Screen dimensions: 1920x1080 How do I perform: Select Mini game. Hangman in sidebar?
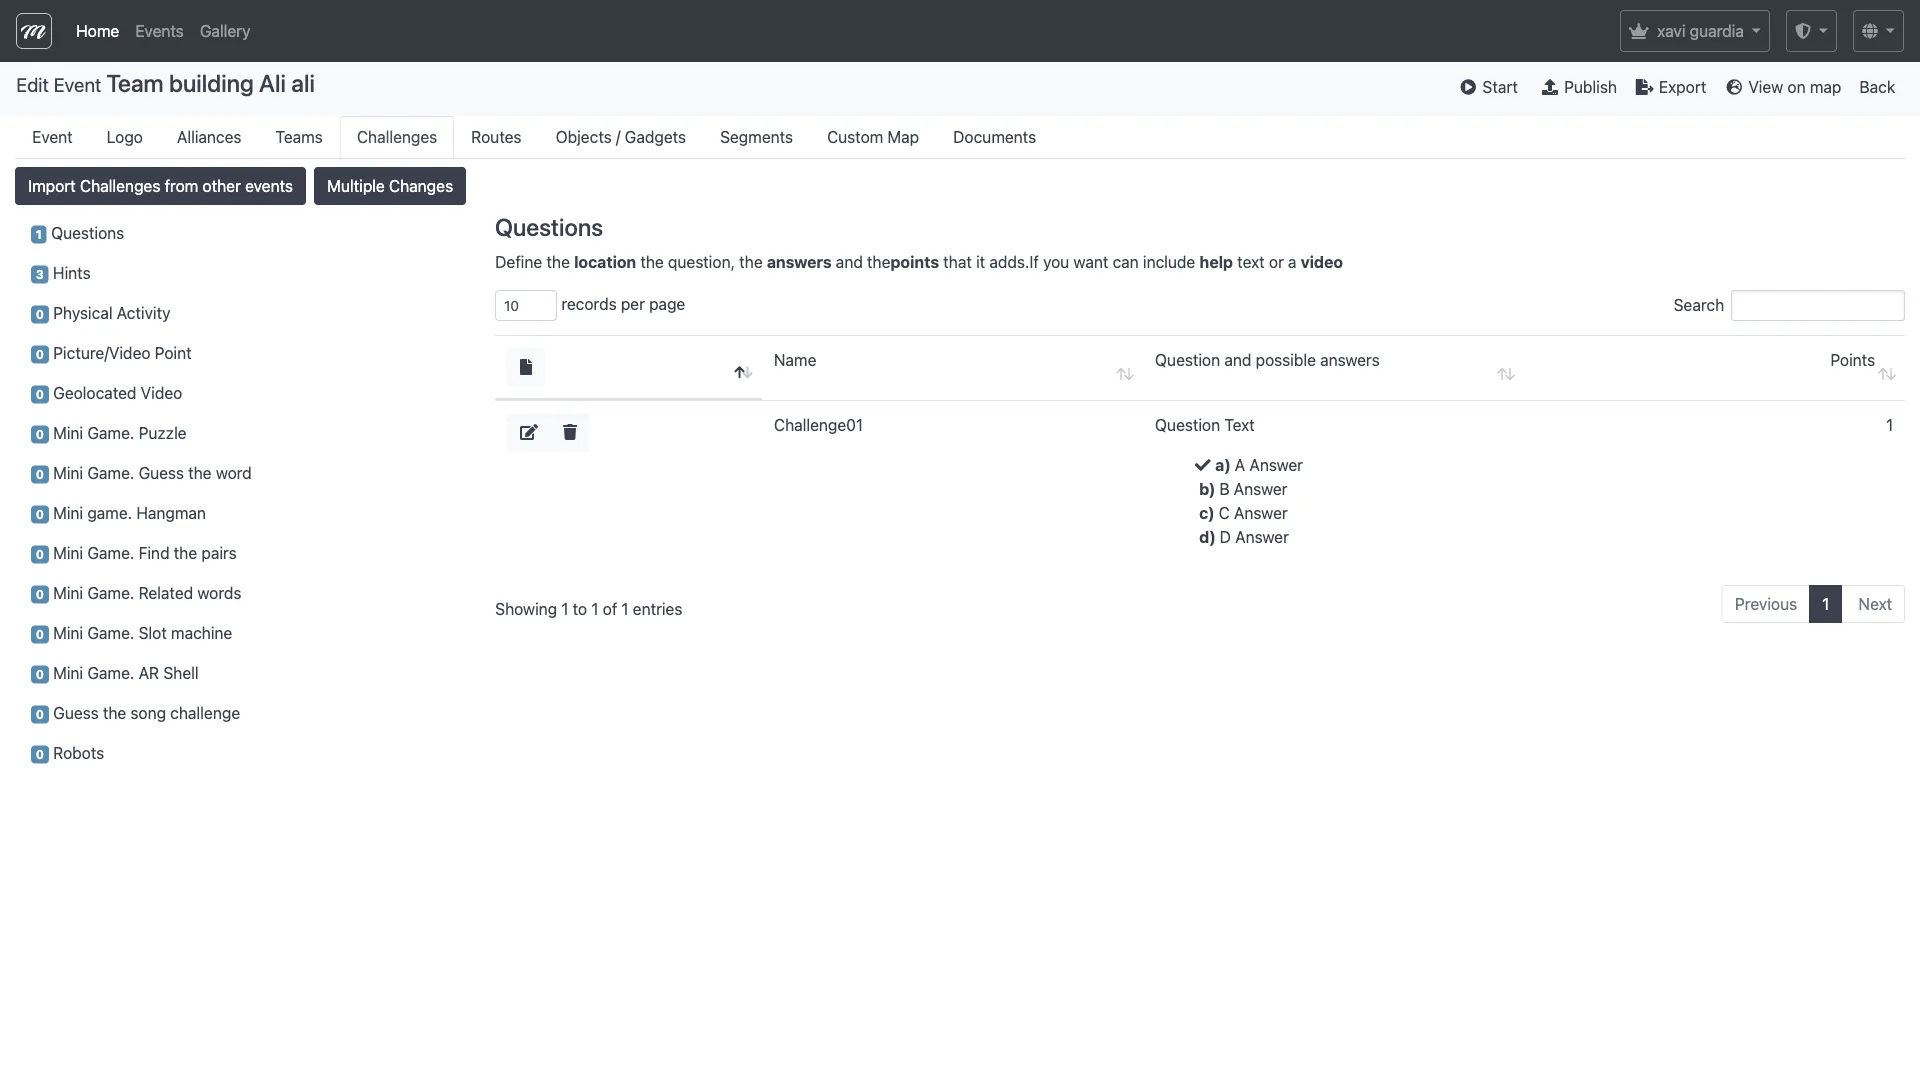point(129,513)
